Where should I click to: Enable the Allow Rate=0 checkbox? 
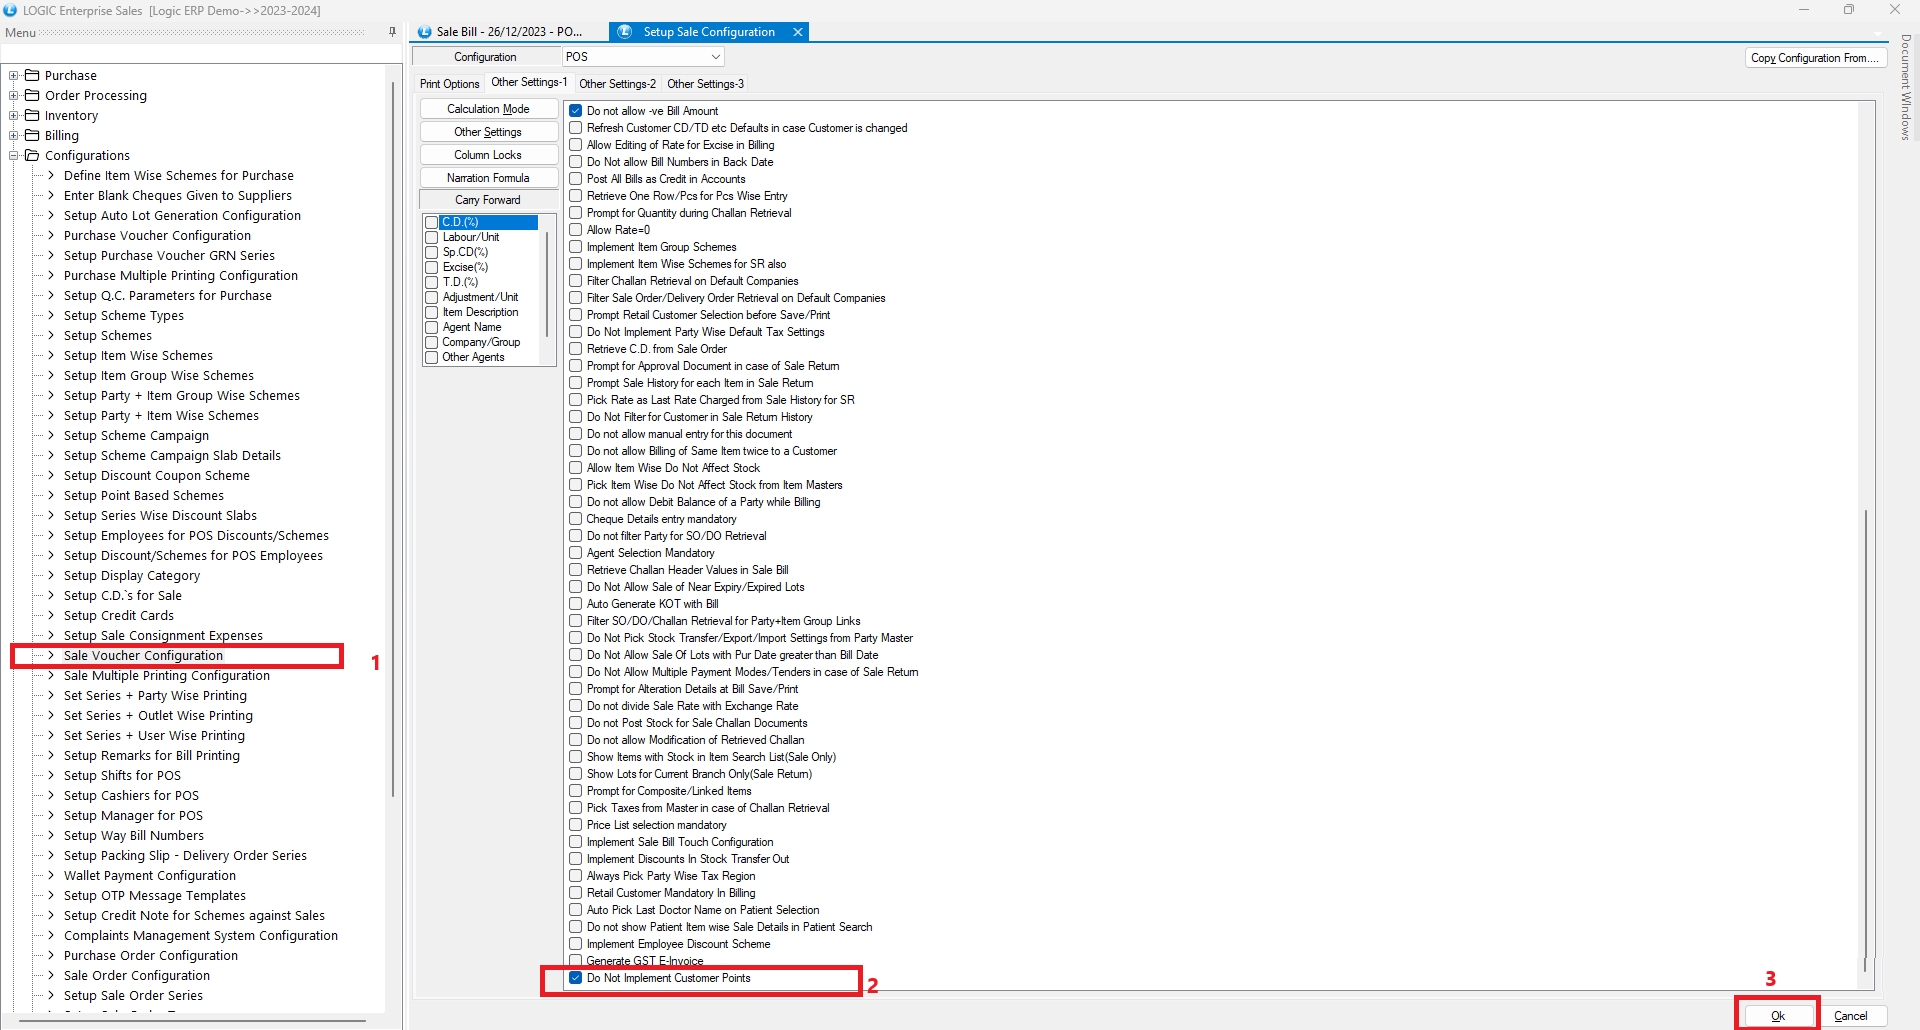(x=576, y=230)
